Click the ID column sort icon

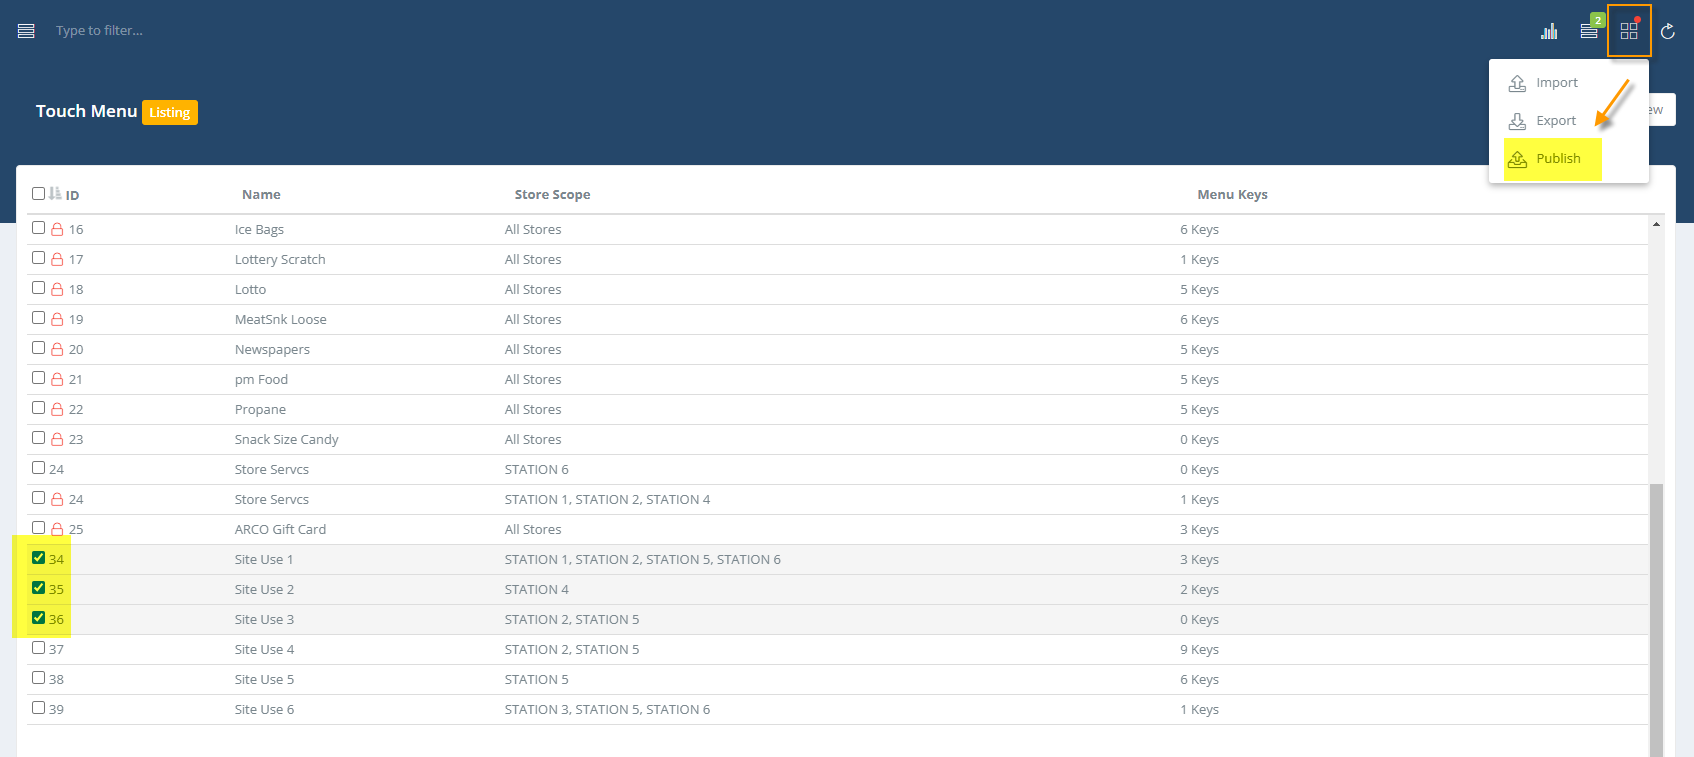tap(55, 193)
